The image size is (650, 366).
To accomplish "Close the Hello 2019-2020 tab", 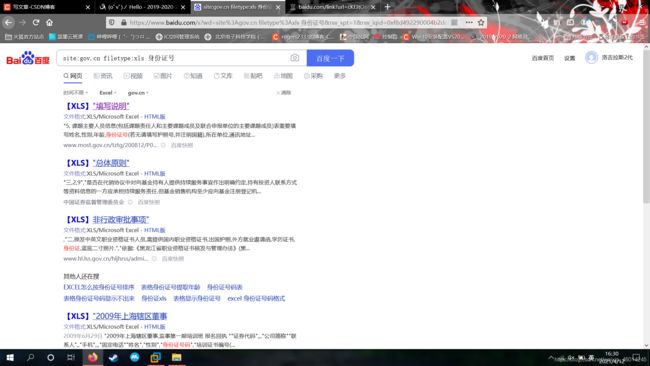I will pos(183,7).
